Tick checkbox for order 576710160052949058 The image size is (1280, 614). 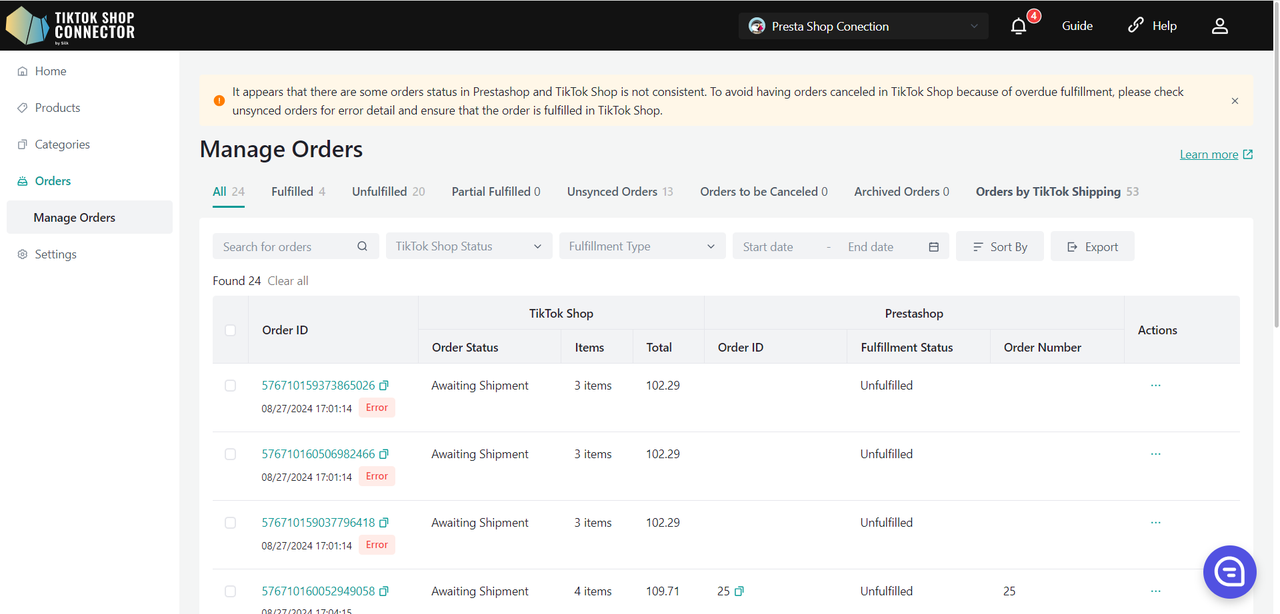pyautogui.click(x=230, y=591)
